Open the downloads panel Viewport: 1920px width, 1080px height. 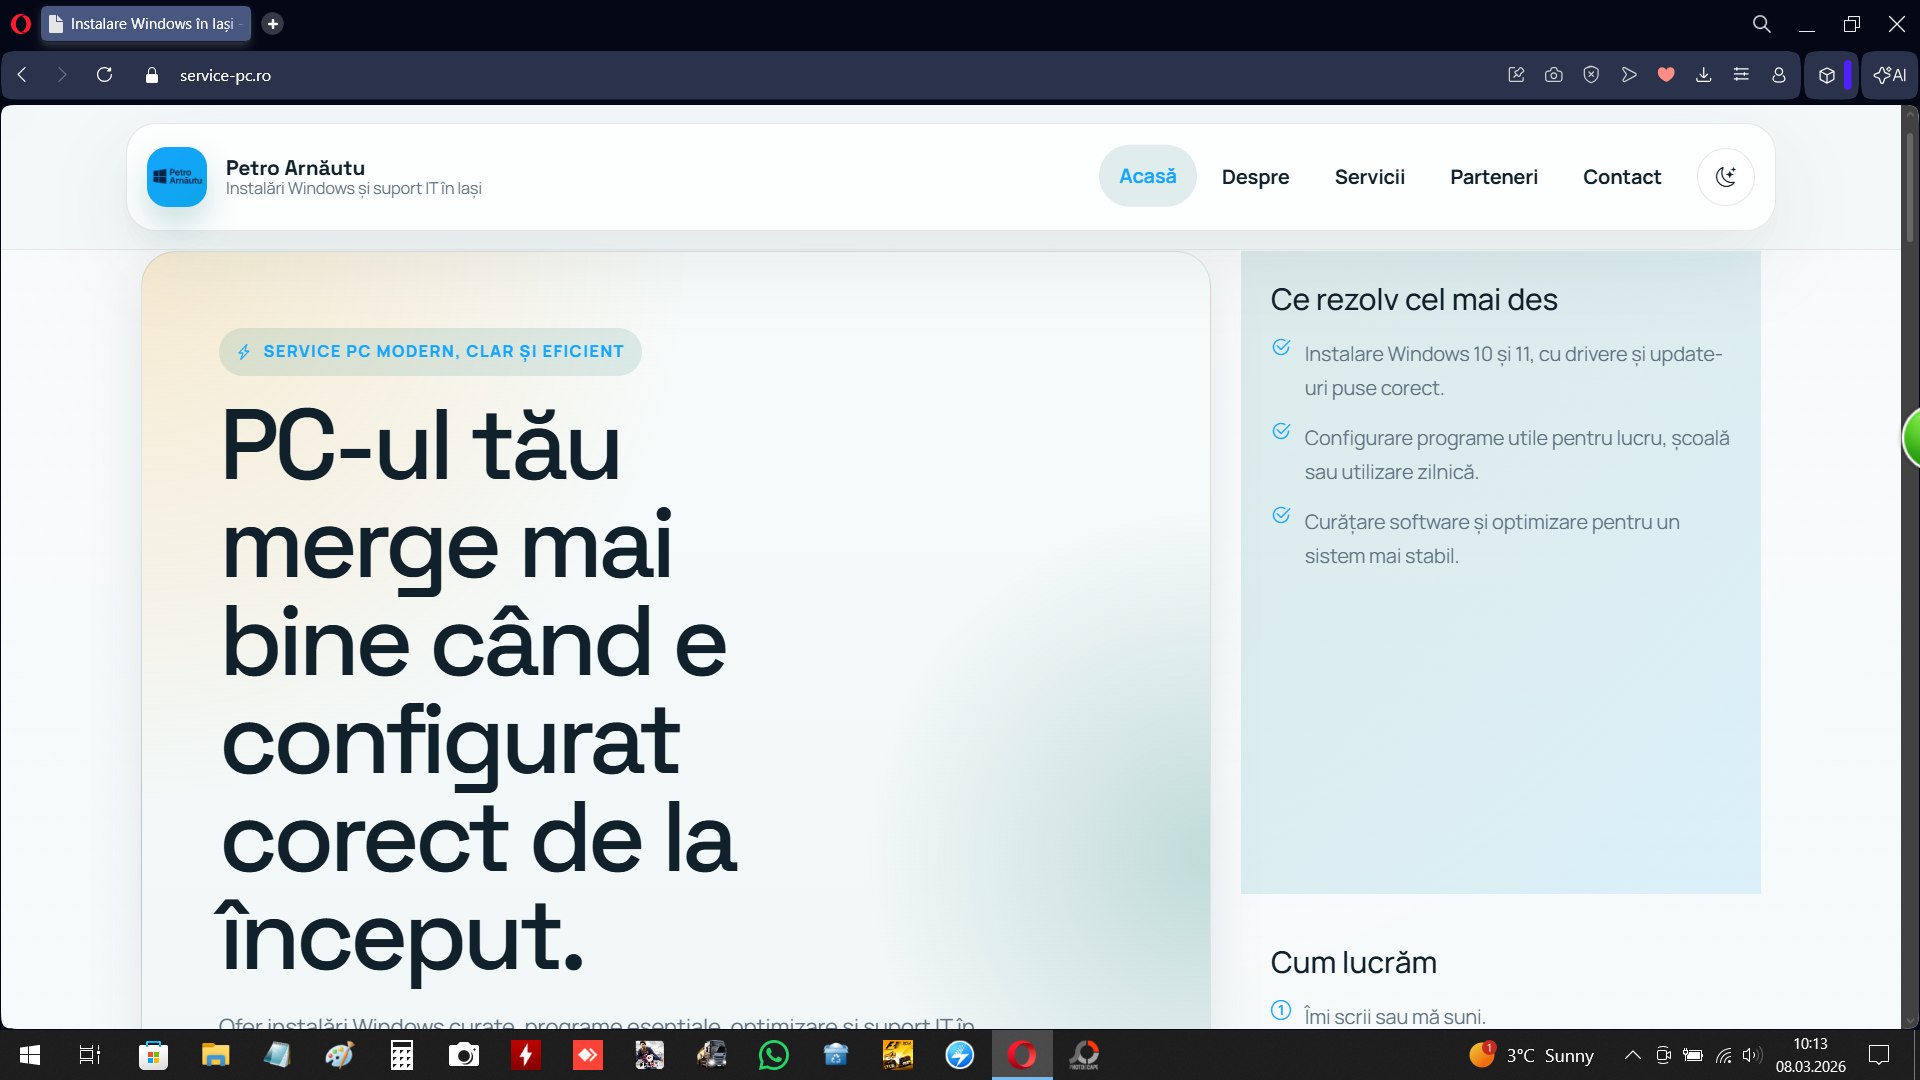(1703, 75)
